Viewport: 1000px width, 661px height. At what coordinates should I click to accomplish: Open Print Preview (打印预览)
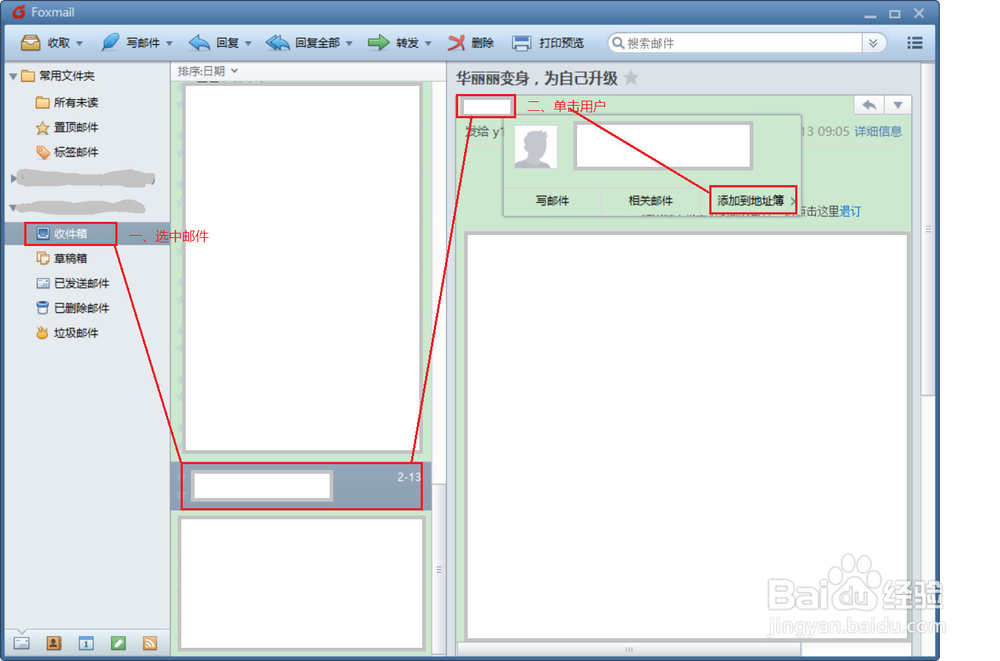pos(548,43)
